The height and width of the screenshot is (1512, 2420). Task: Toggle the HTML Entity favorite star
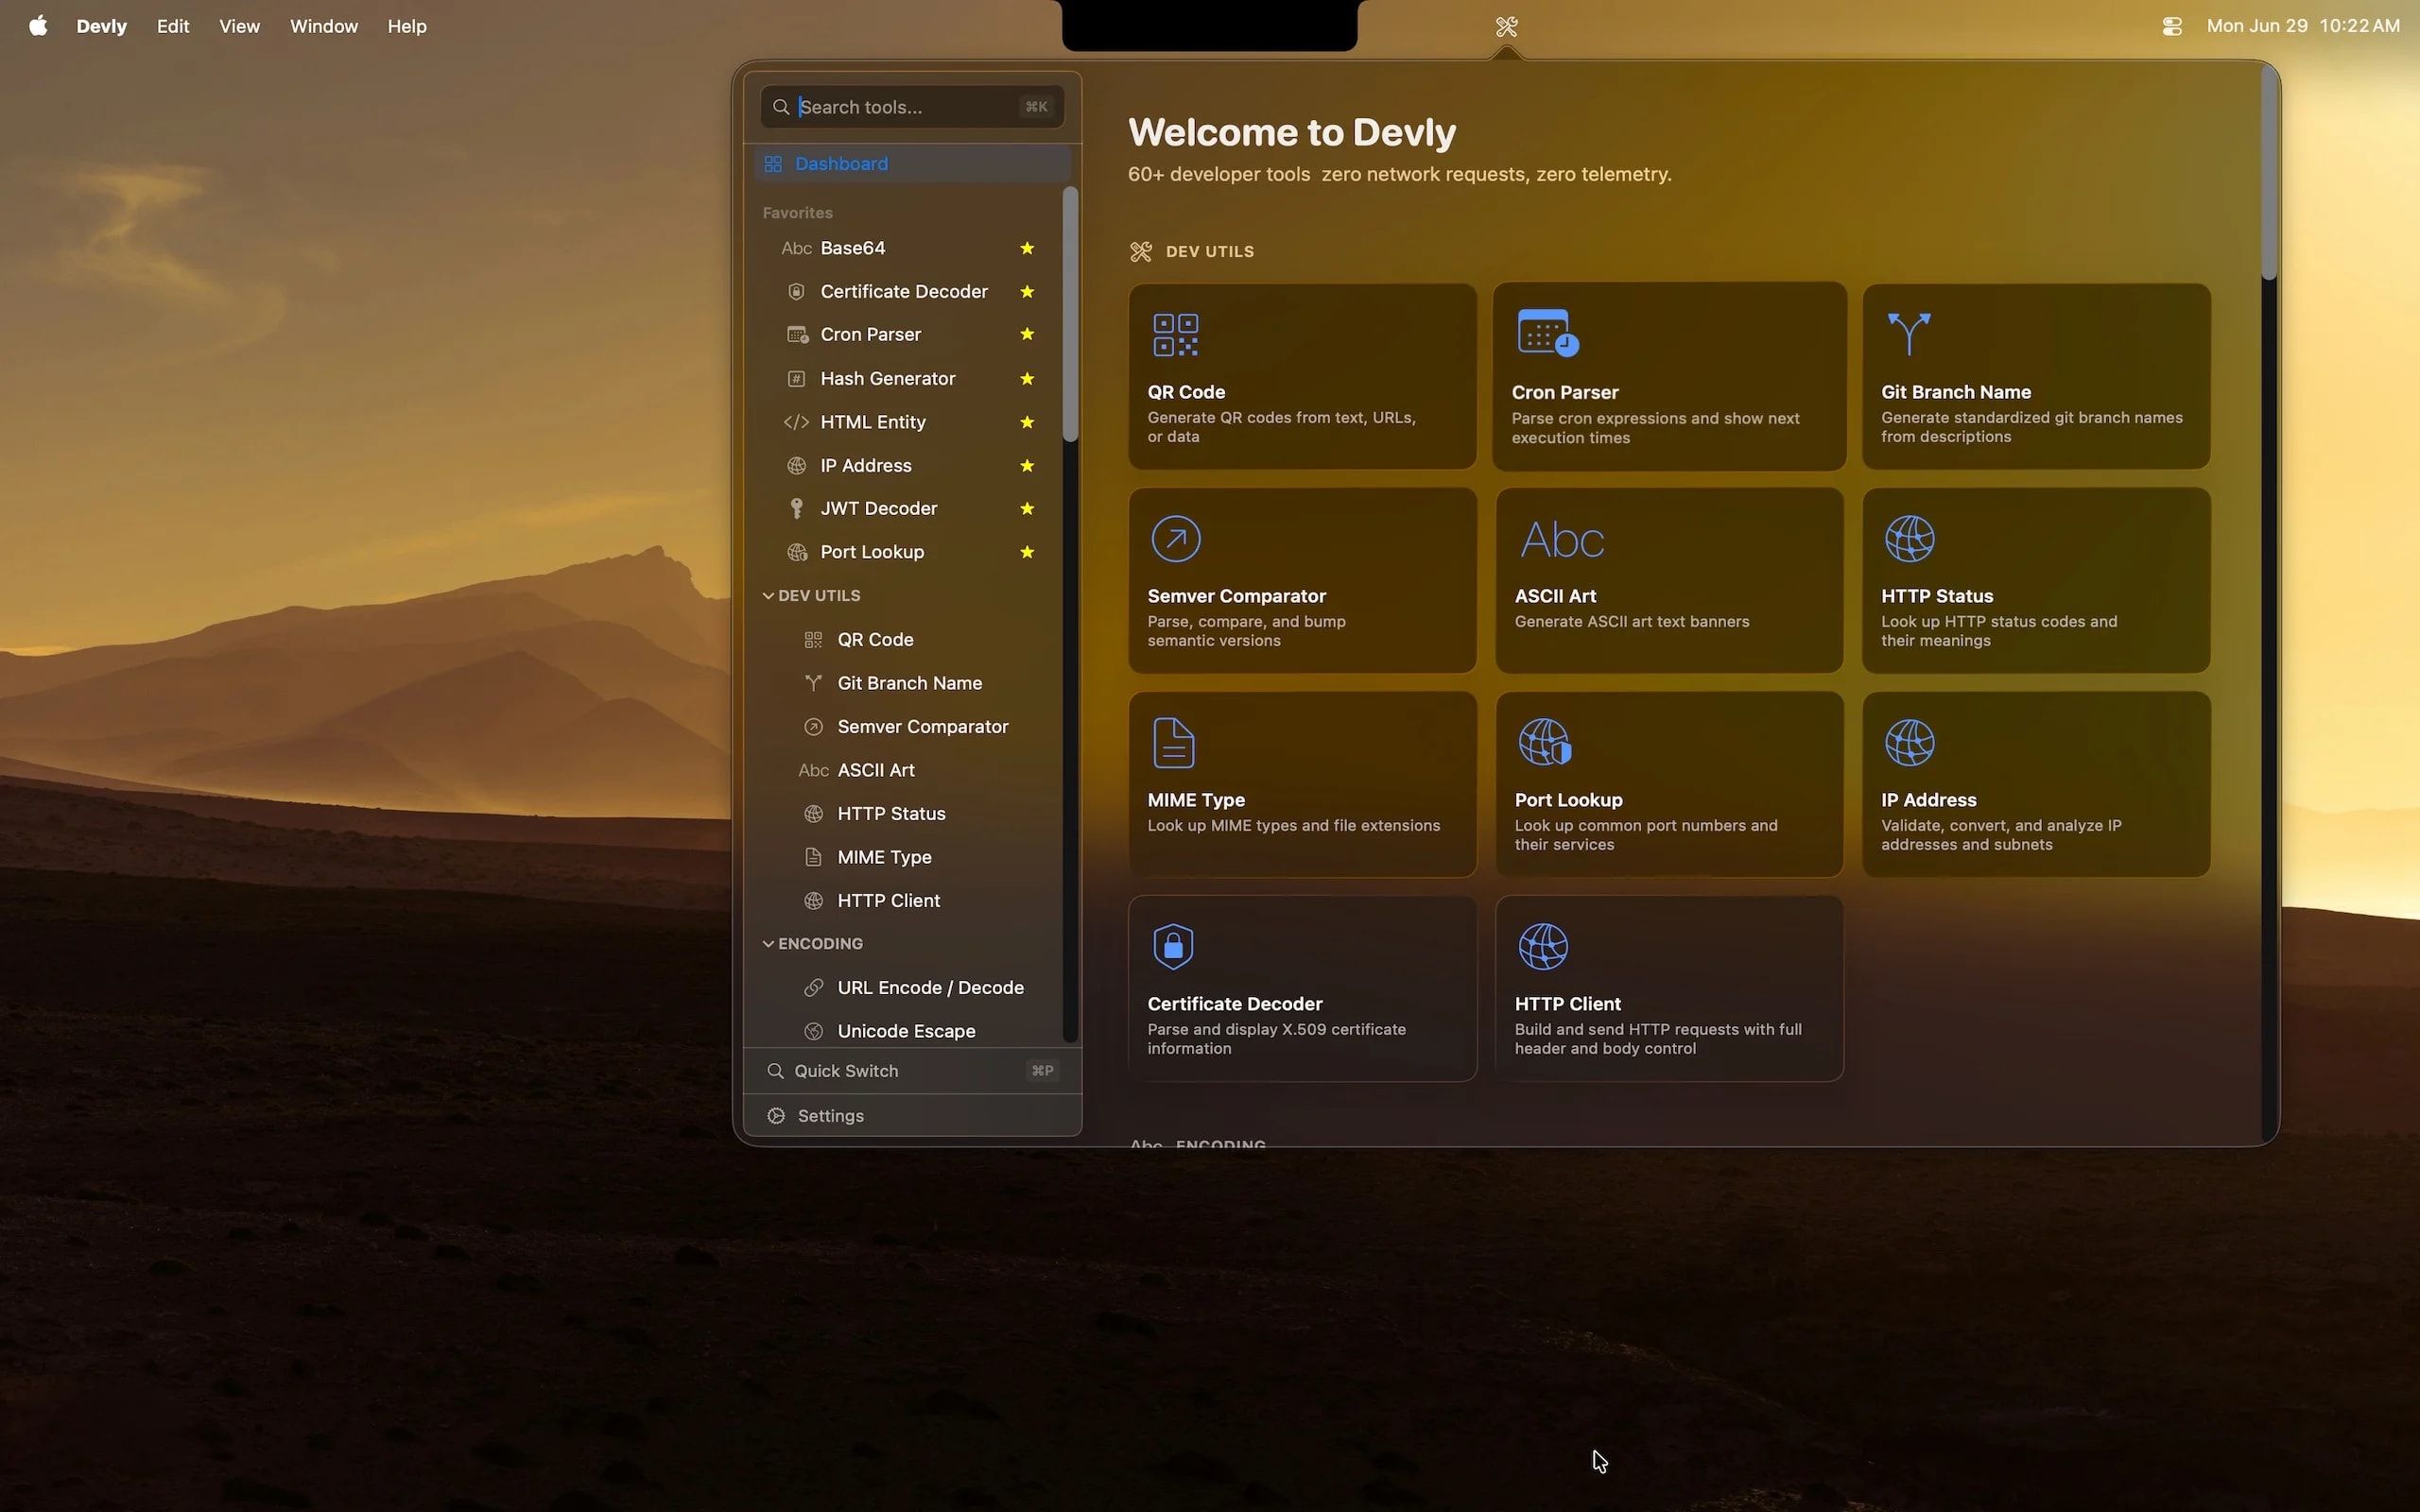1027,422
